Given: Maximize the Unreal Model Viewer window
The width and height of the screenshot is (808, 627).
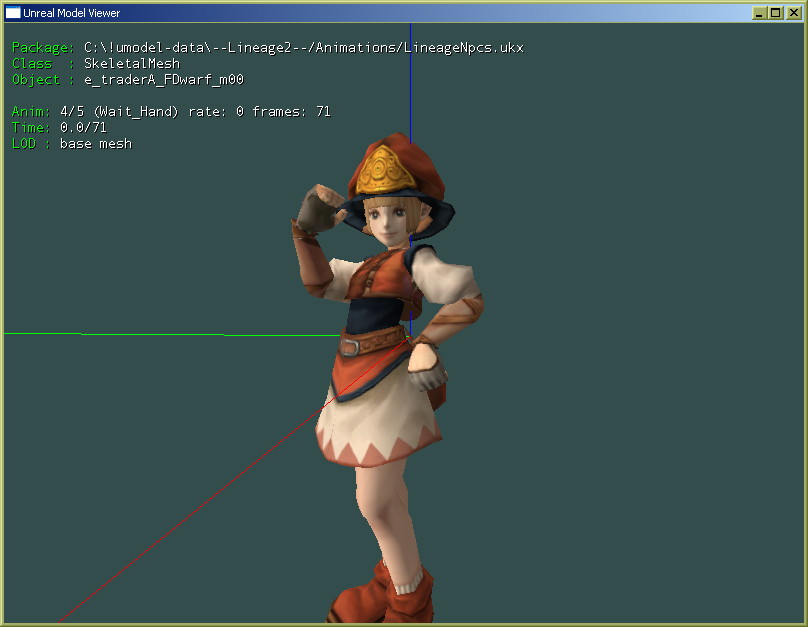Looking at the screenshot, I should tap(776, 13).
